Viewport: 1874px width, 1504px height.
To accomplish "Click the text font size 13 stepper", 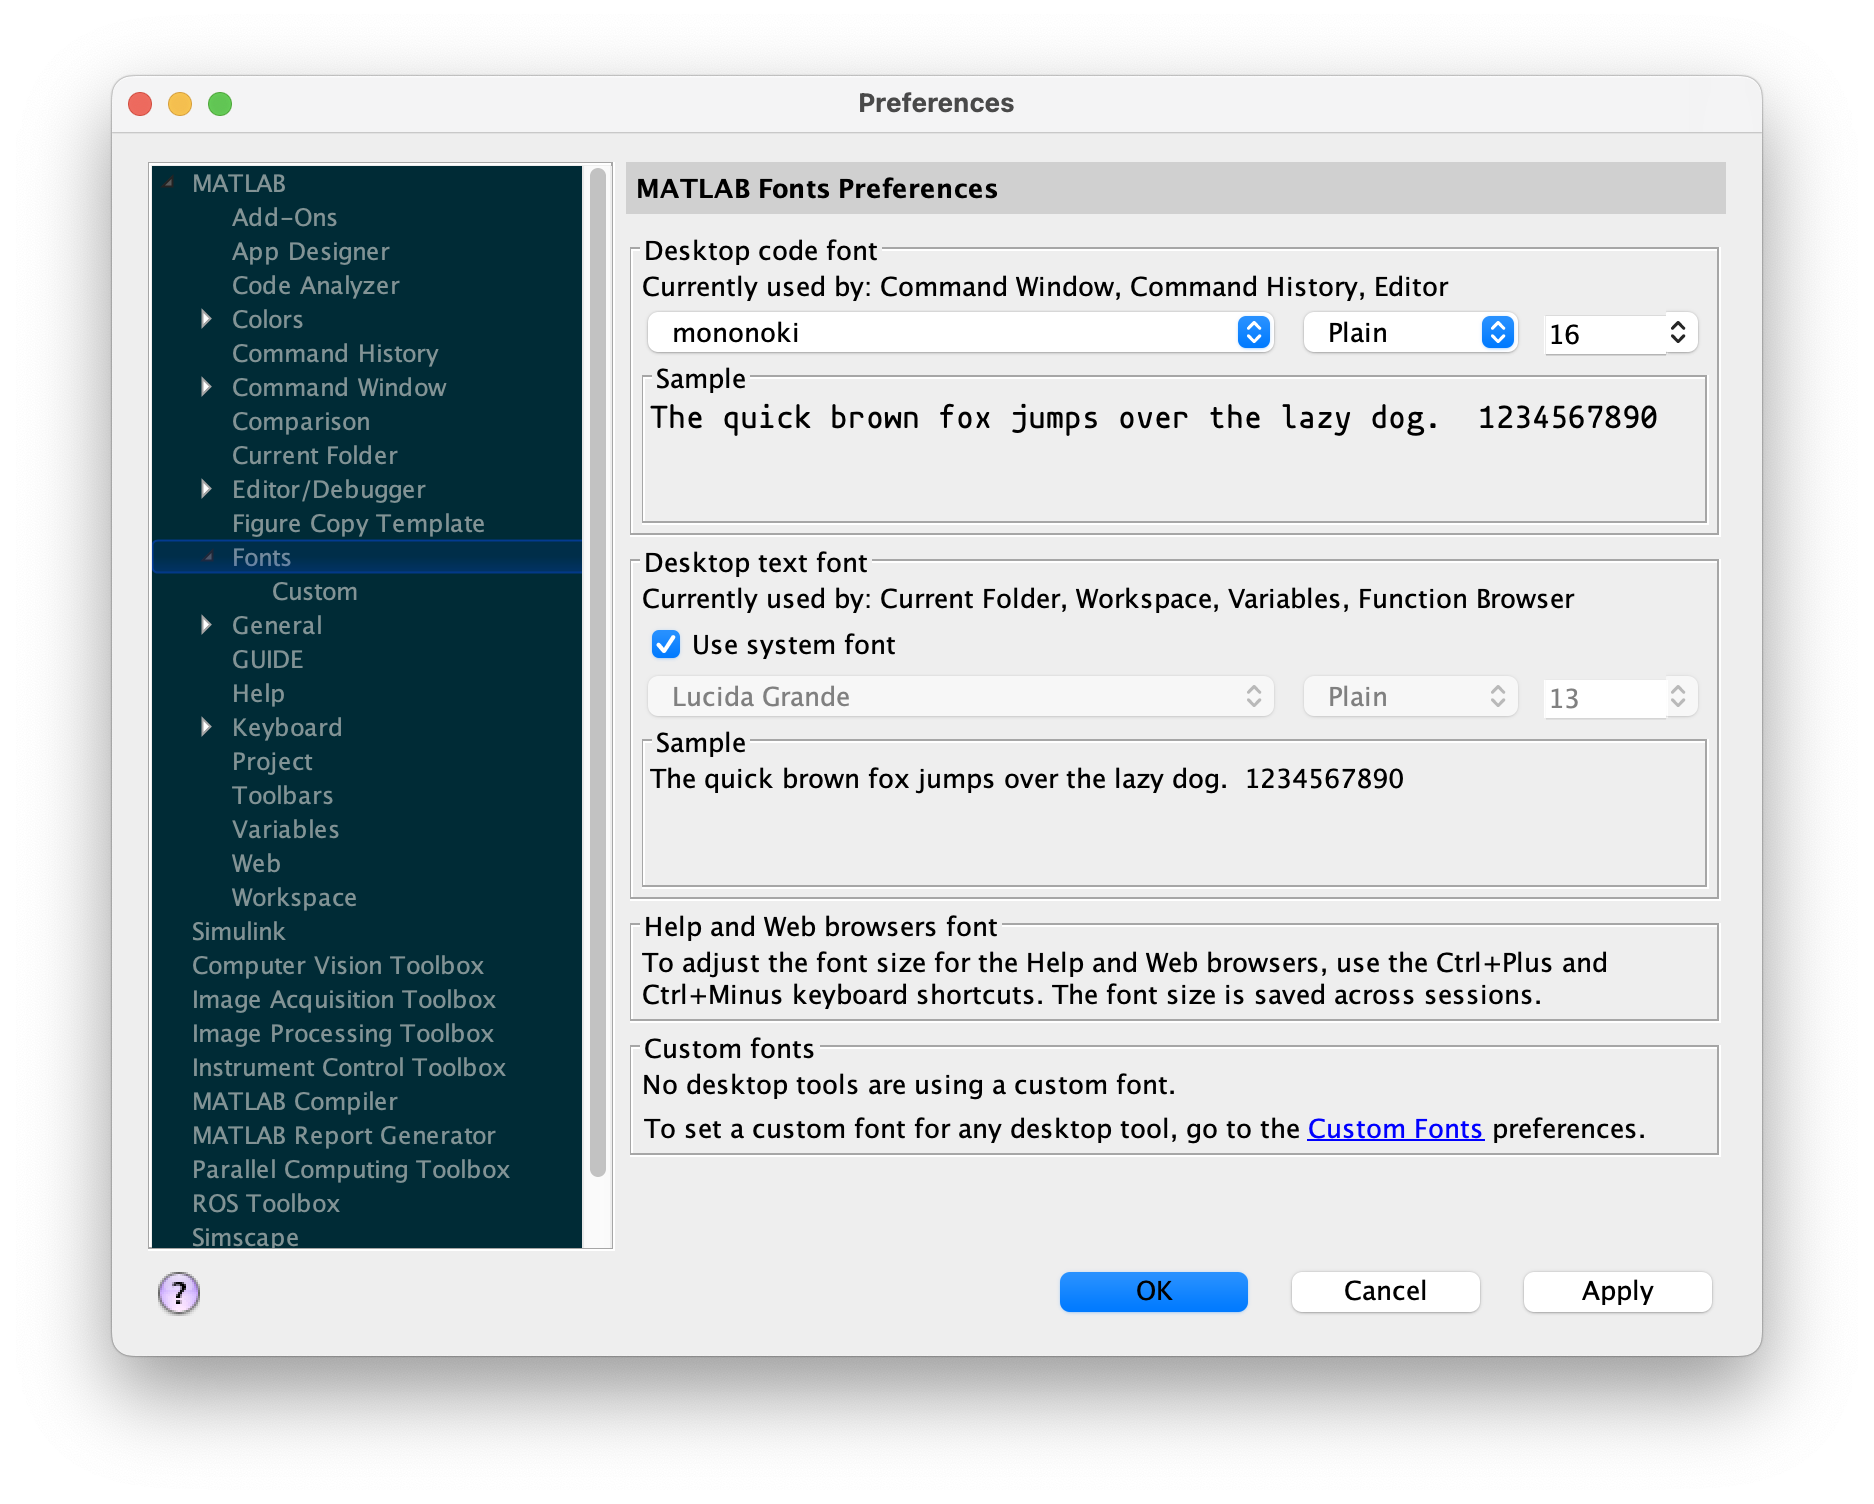I will (1678, 696).
